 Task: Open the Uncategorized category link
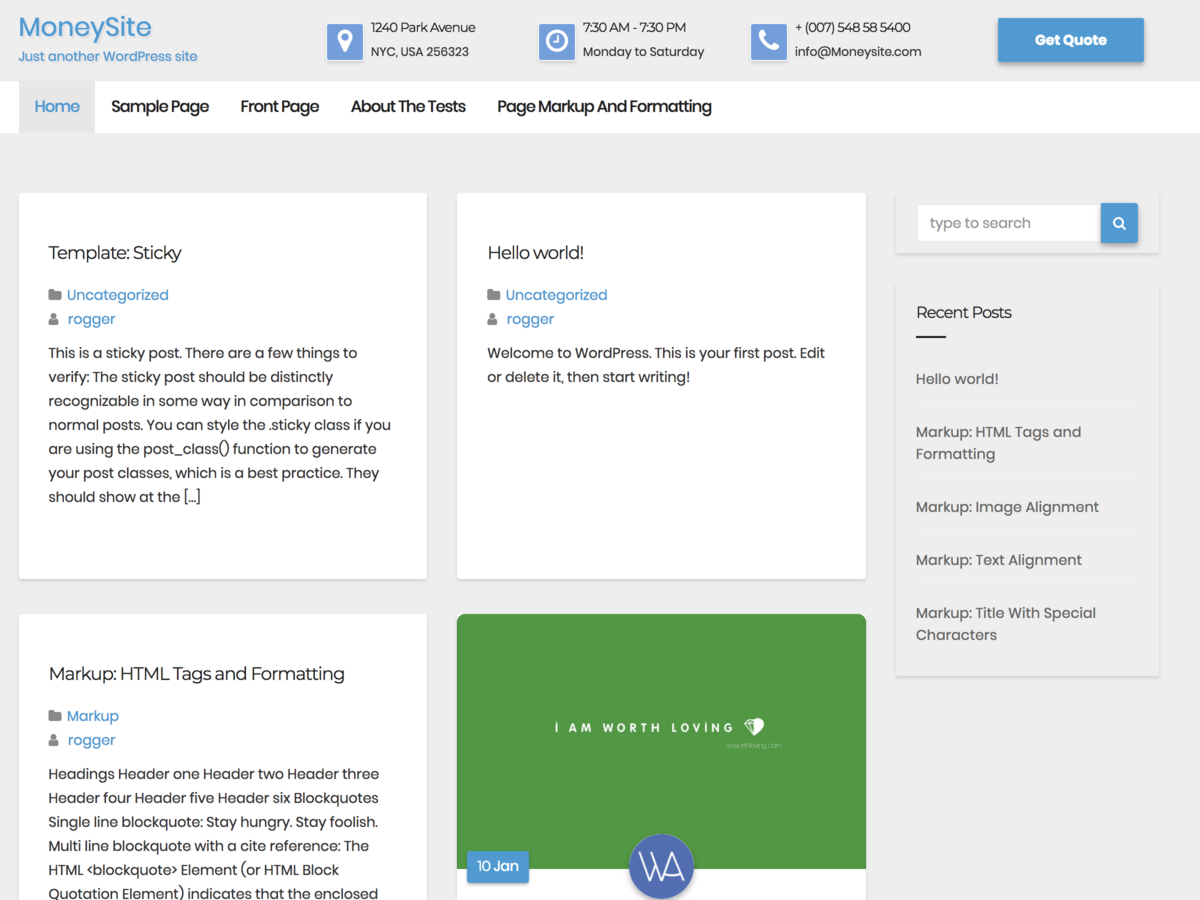(117, 294)
